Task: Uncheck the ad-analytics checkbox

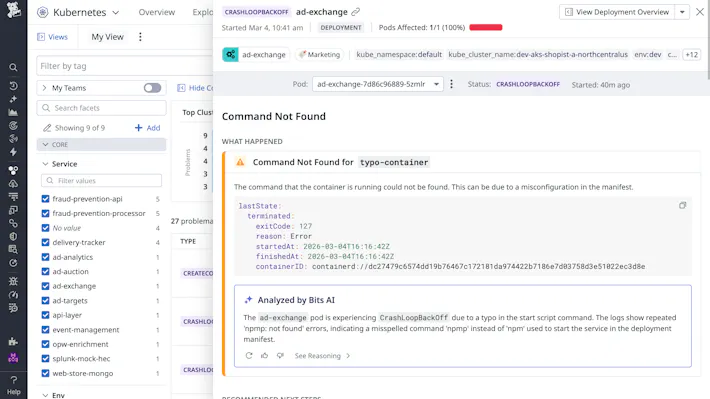Action: pos(45,257)
